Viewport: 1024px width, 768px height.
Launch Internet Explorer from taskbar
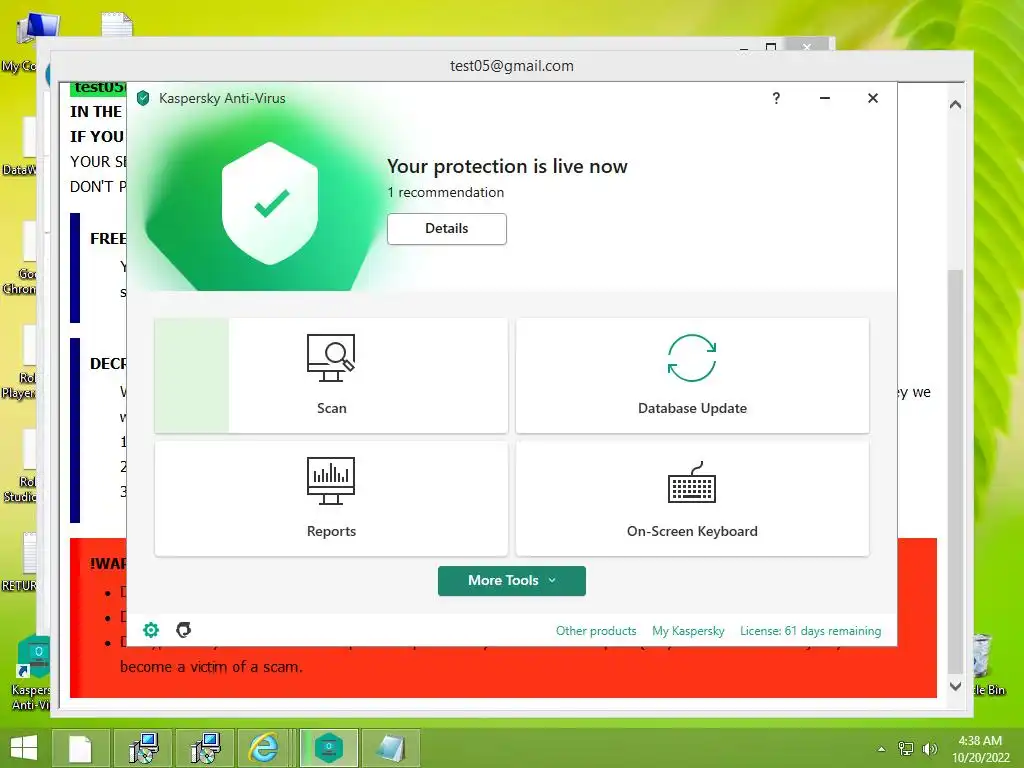[x=264, y=748]
